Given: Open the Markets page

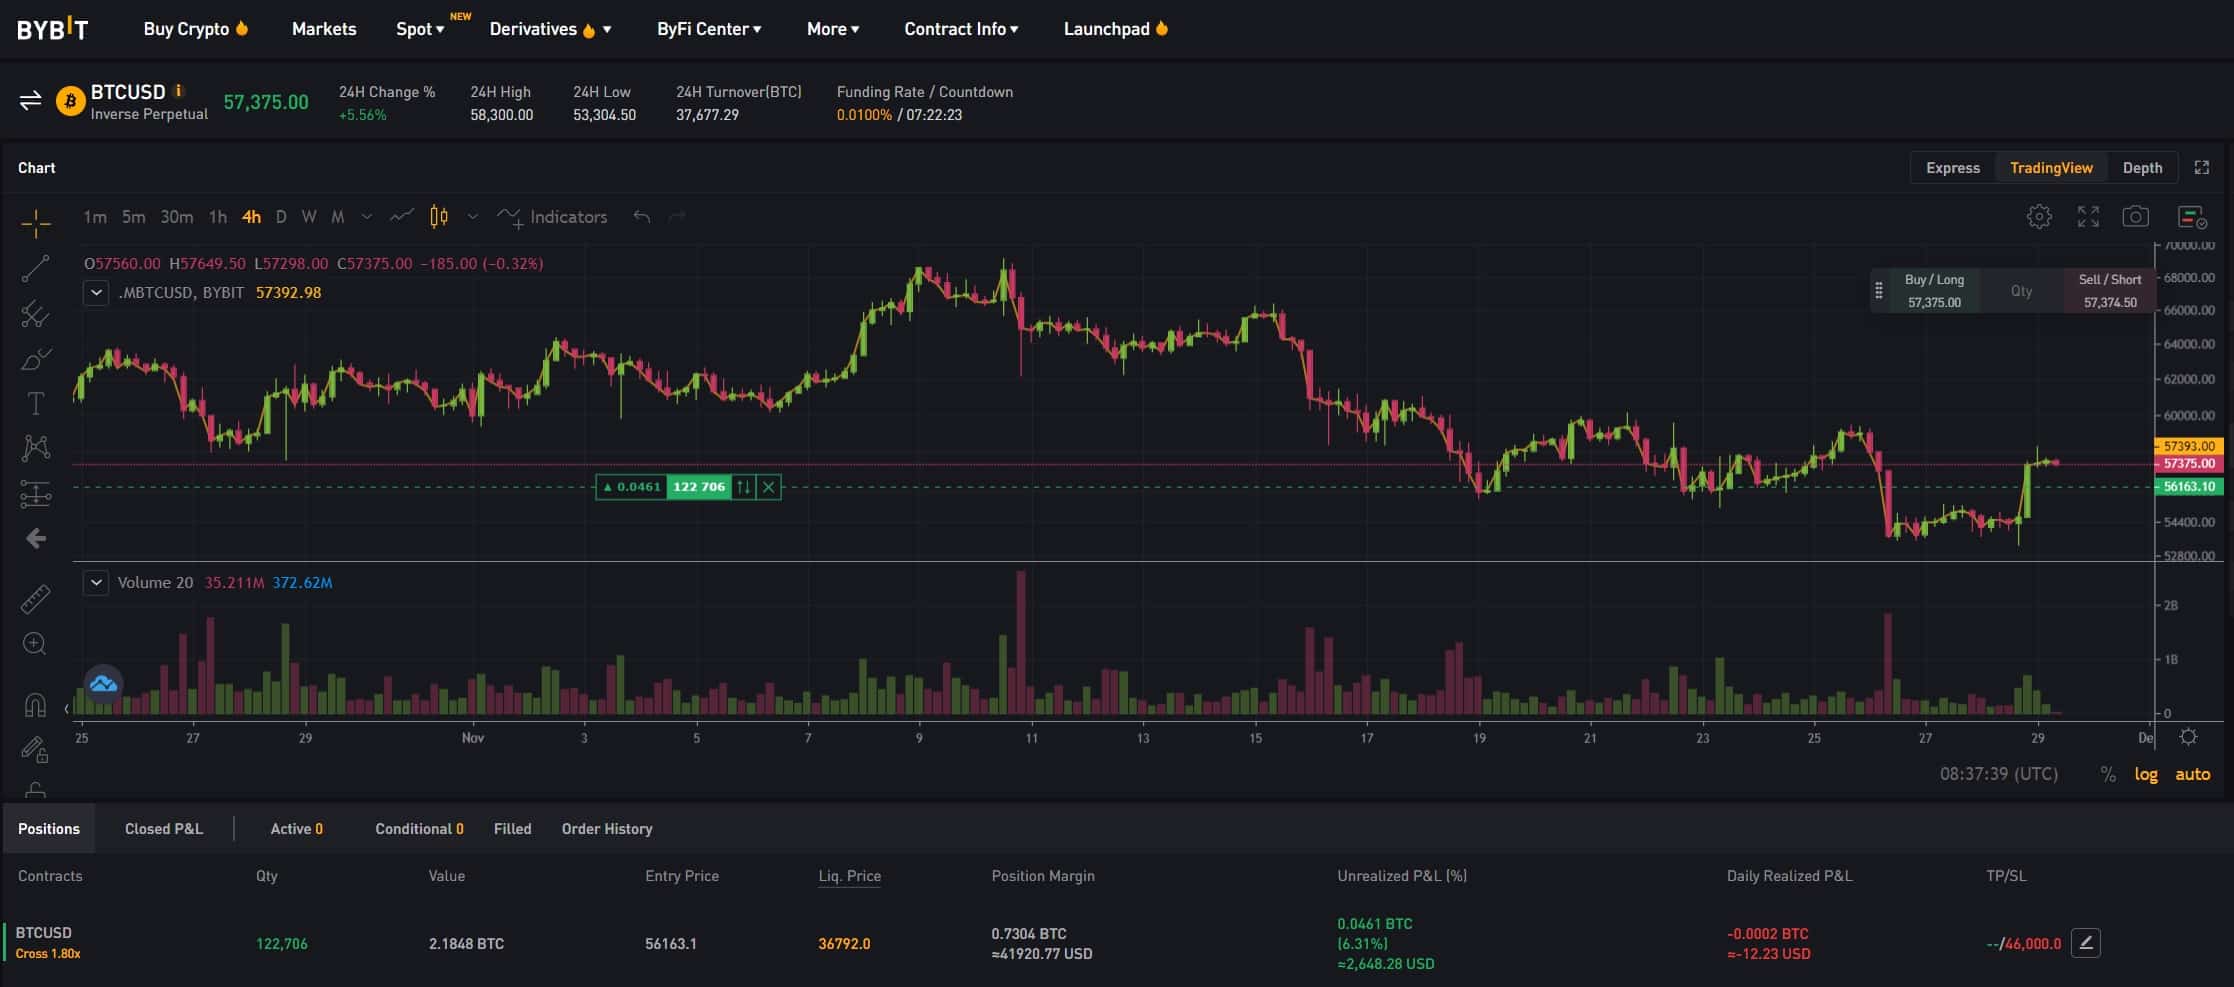Looking at the screenshot, I should (324, 29).
